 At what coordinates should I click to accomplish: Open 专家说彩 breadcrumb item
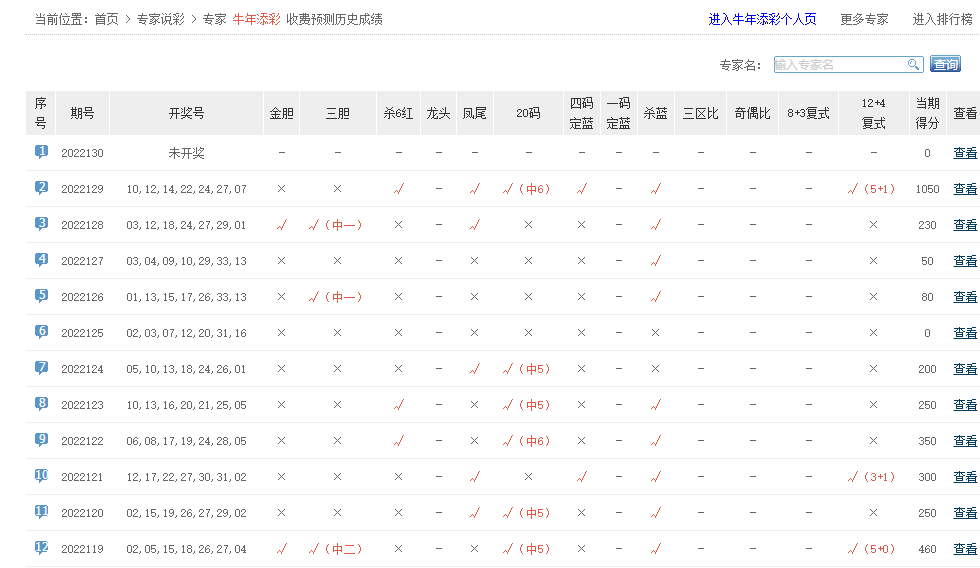click(x=162, y=19)
